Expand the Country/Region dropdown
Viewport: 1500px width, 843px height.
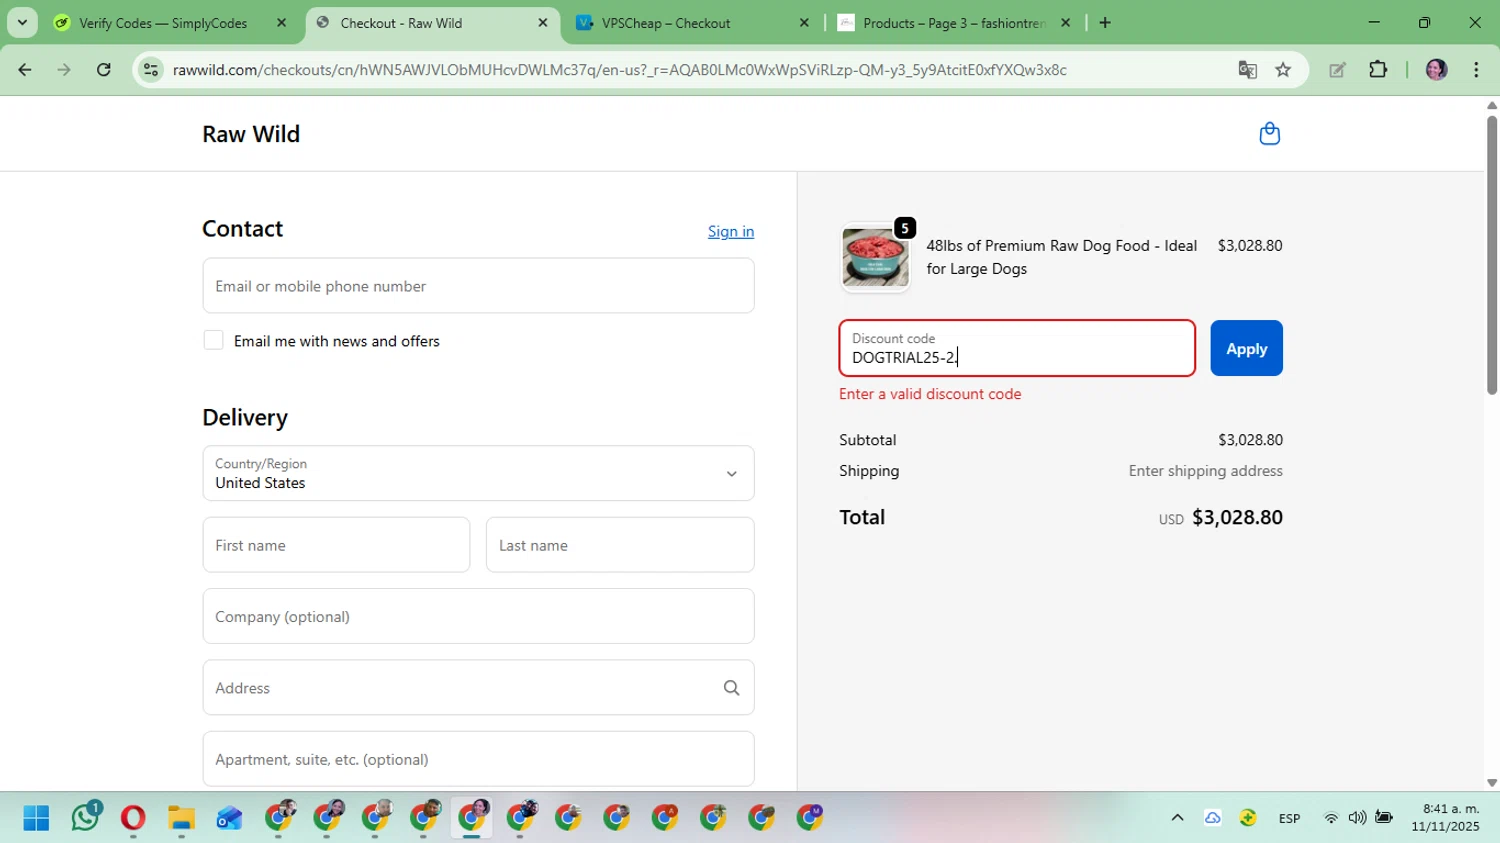click(478, 473)
